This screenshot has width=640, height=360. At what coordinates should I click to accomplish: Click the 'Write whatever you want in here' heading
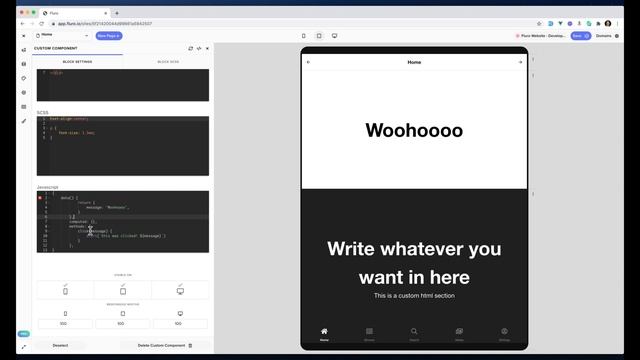pyautogui.click(x=414, y=263)
